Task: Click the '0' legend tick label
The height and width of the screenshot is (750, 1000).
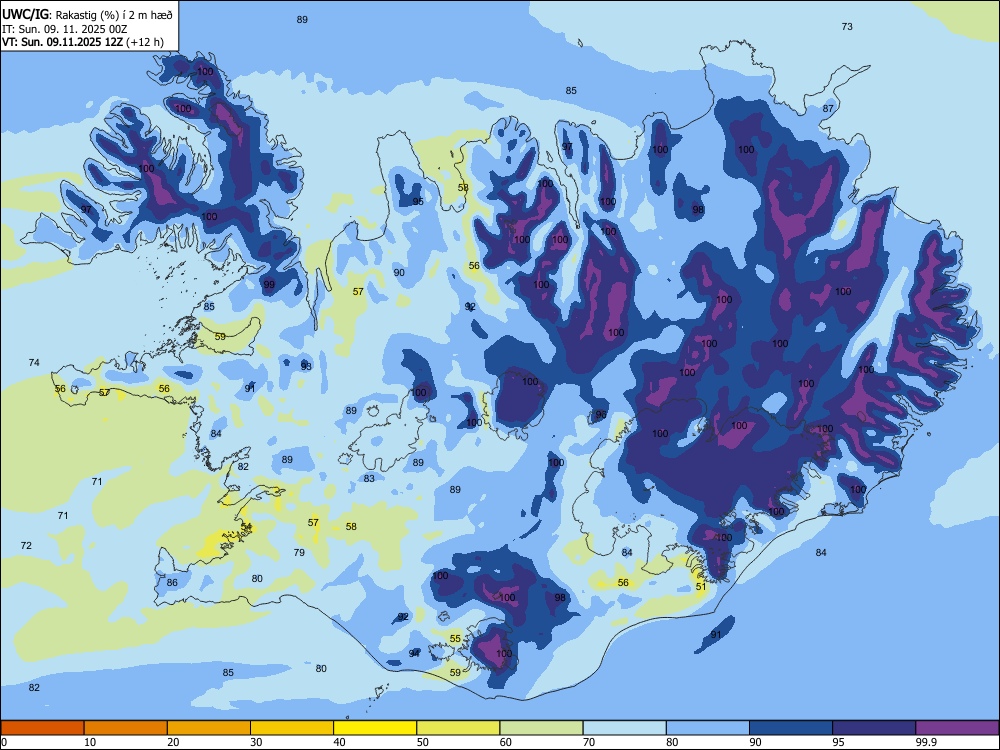Action: pyautogui.click(x=4, y=742)
